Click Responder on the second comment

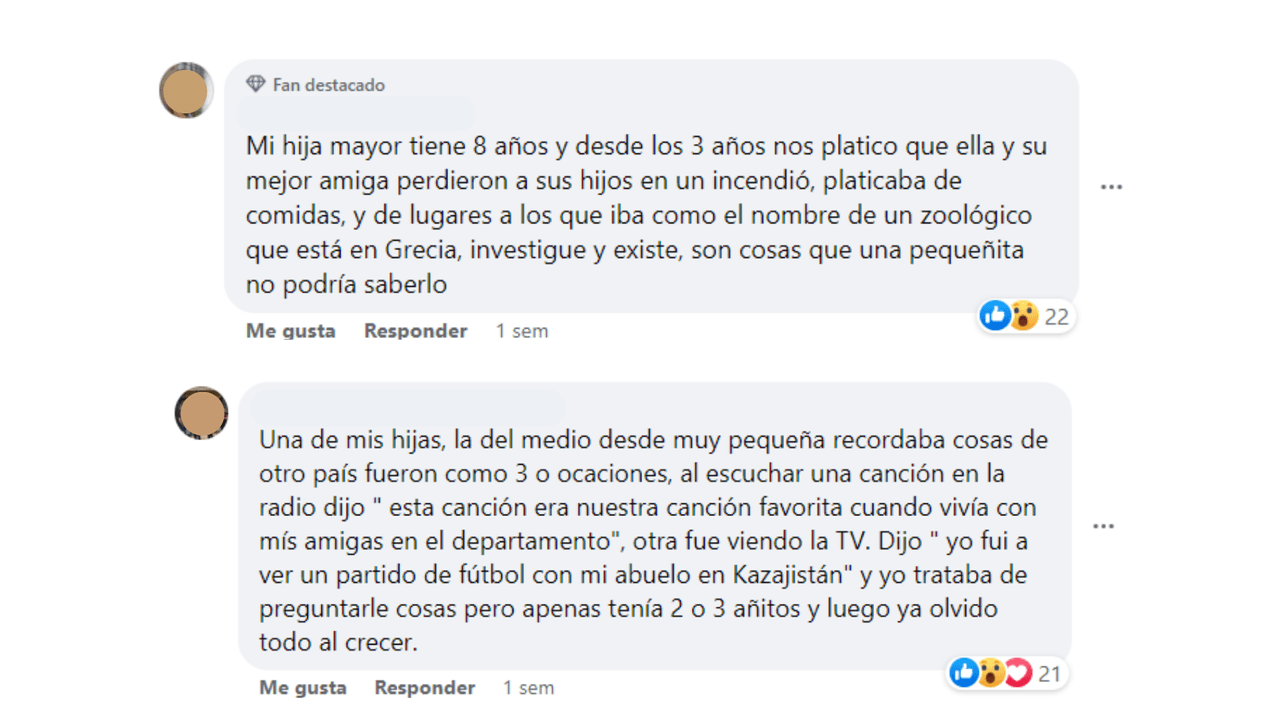(424, 687)
